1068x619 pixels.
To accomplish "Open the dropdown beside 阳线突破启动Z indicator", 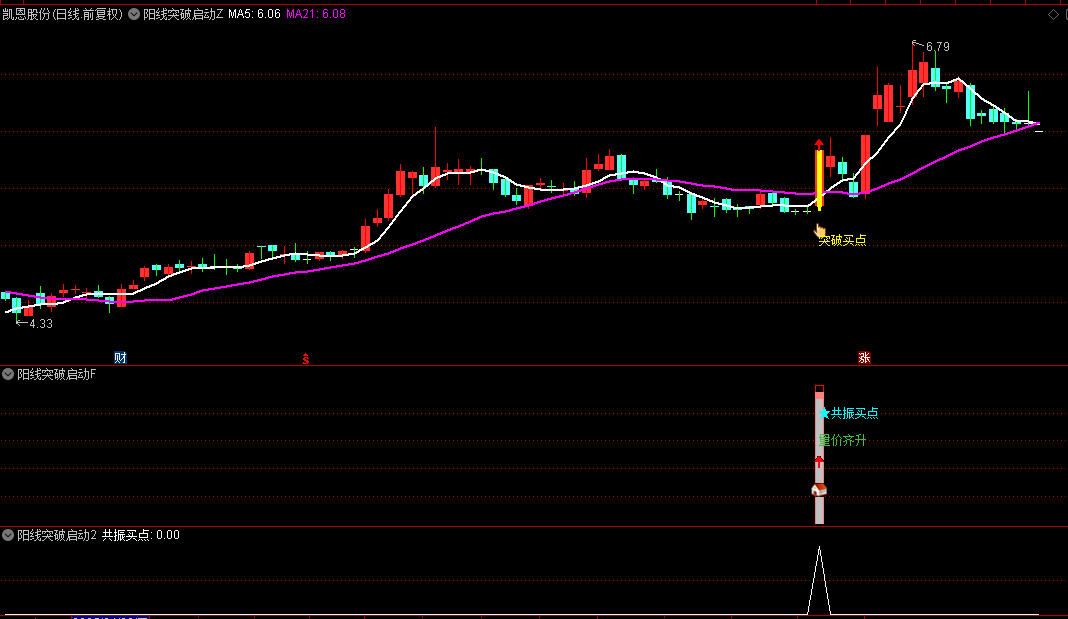I will coord(134,14).
